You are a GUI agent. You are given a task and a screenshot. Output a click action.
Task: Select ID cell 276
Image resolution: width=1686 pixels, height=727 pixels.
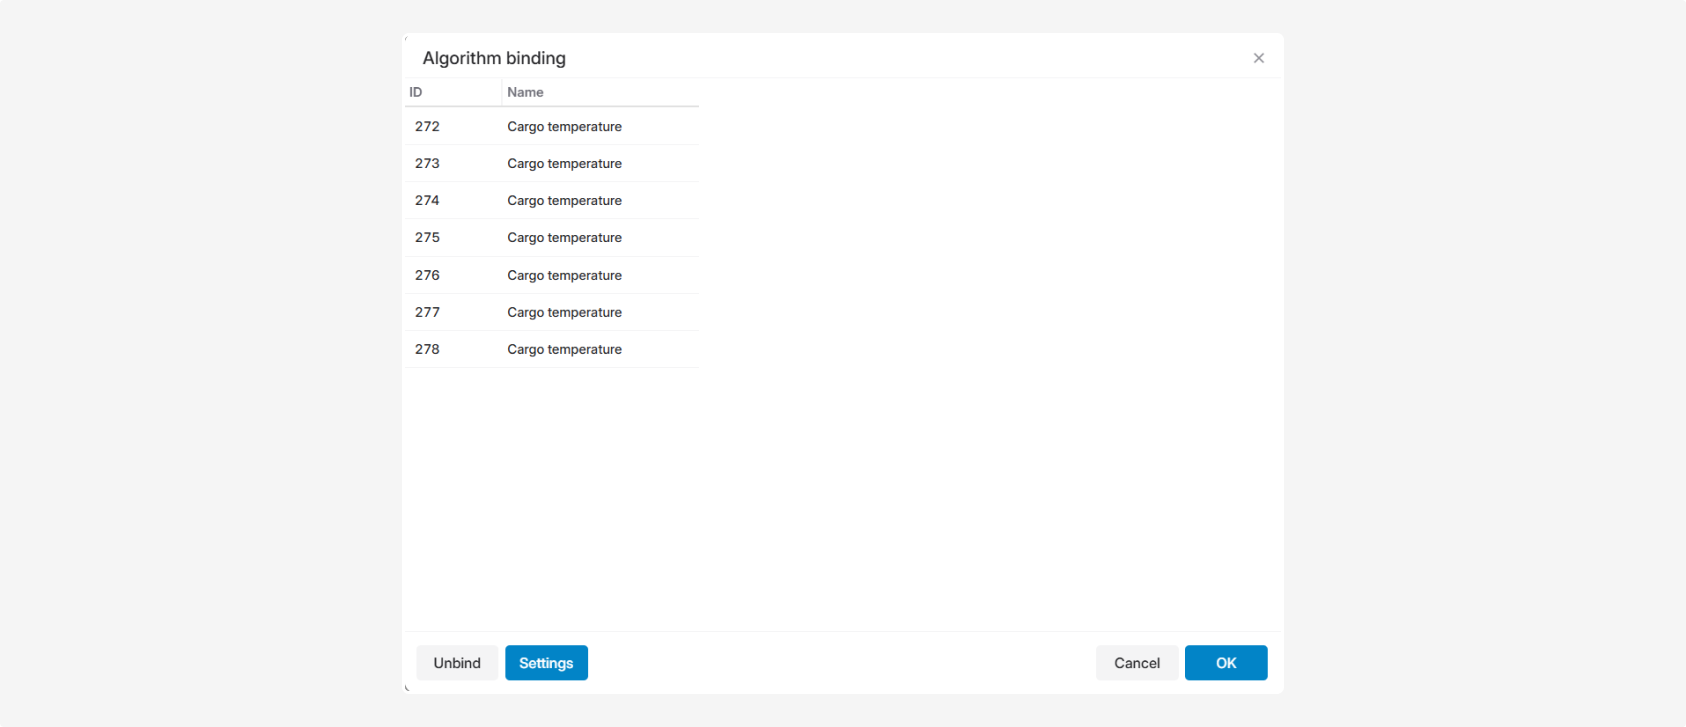coord(428,276)
